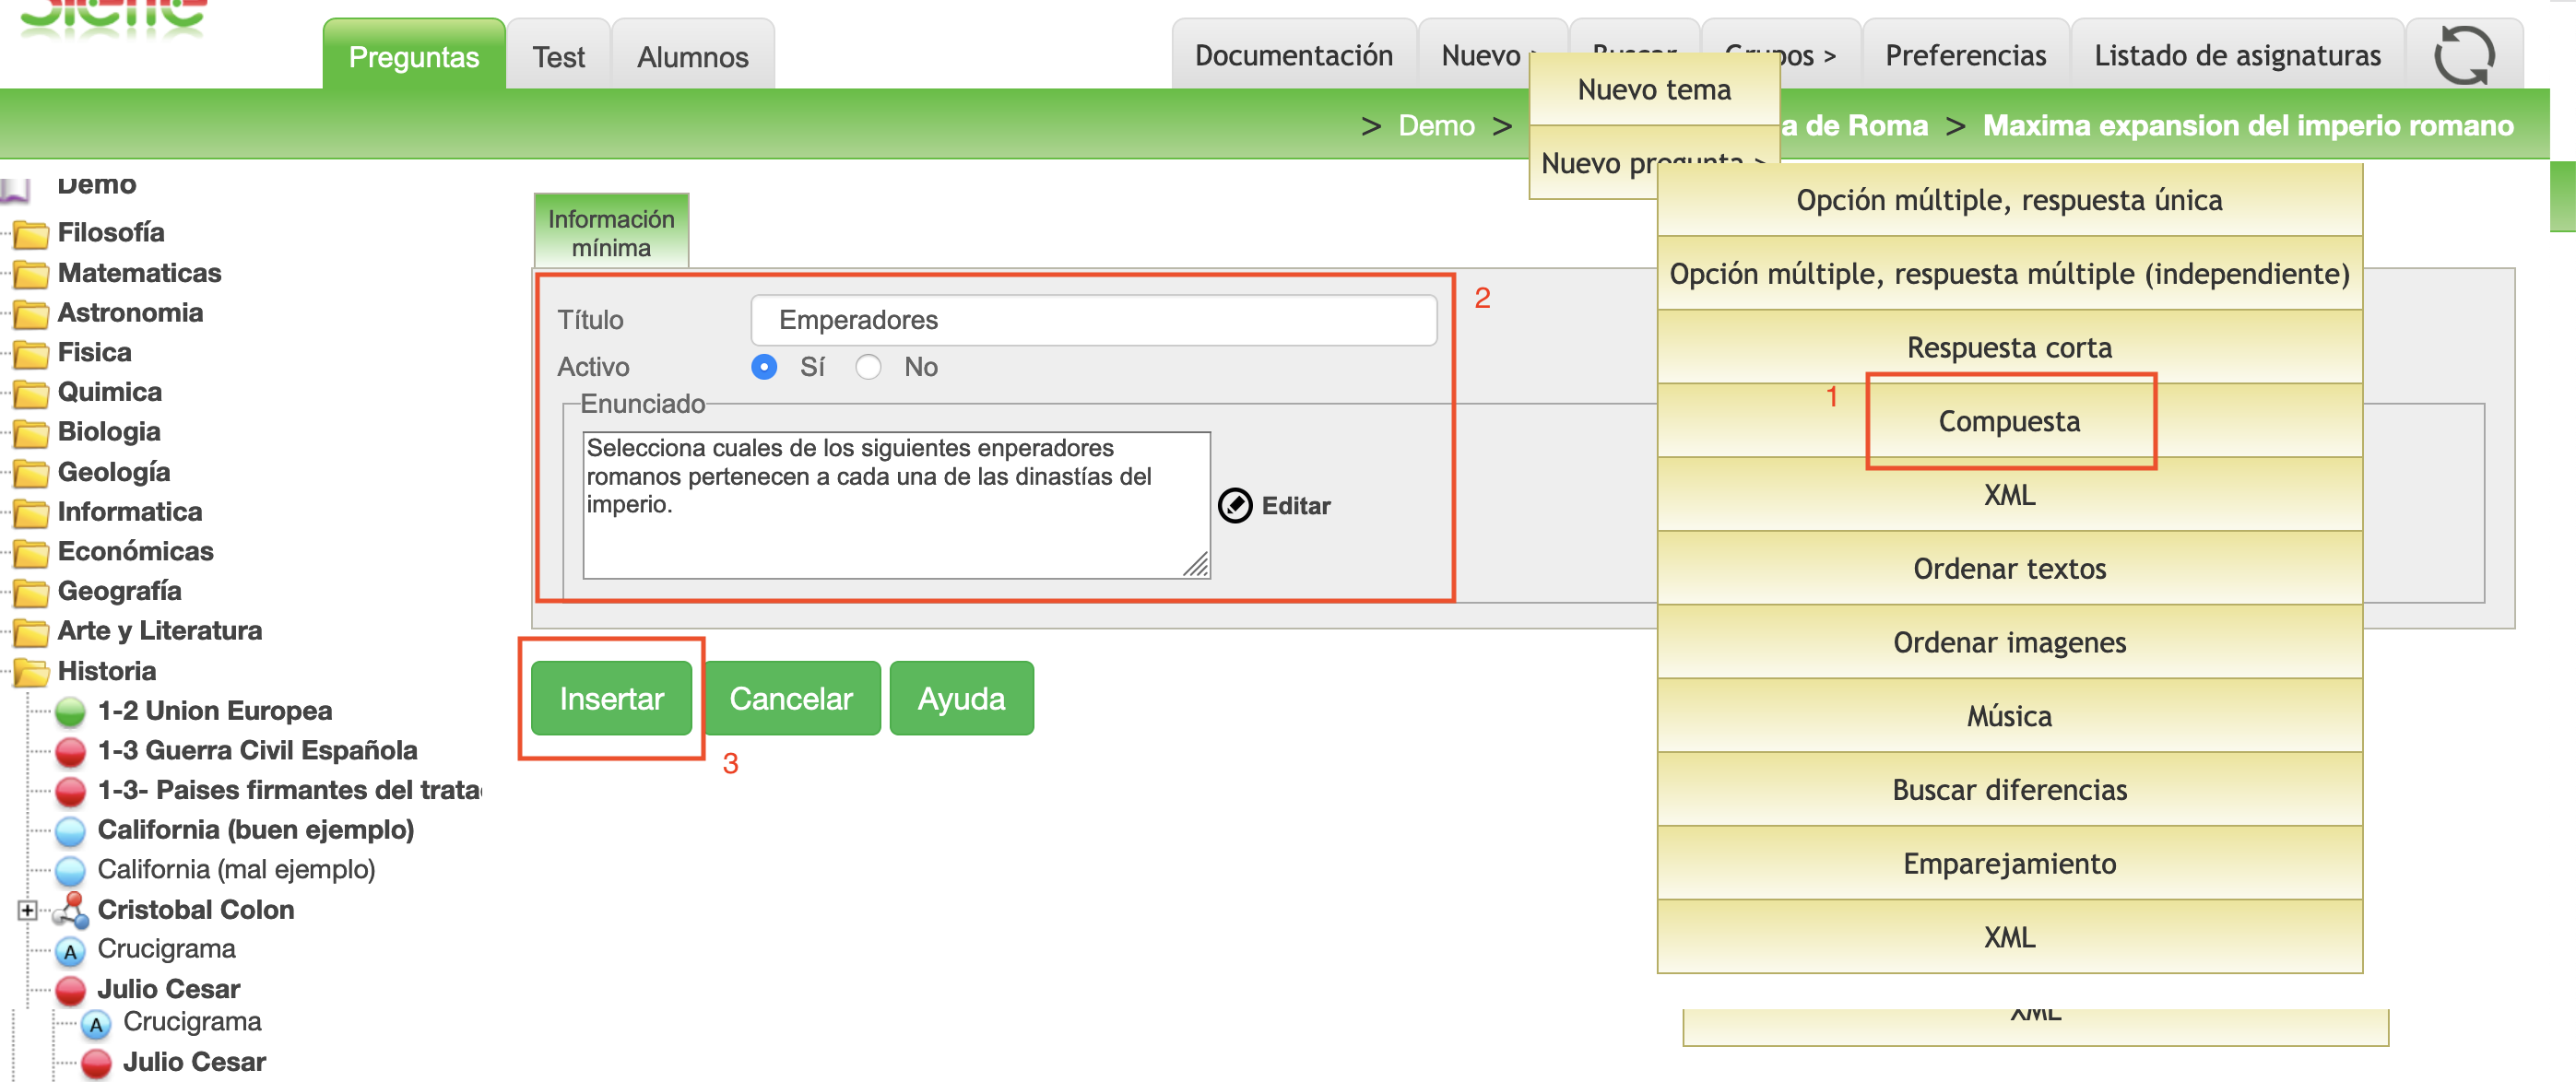
Task: Switch to the Test tab
Action: pyautogui.click(x=558, y=57)
